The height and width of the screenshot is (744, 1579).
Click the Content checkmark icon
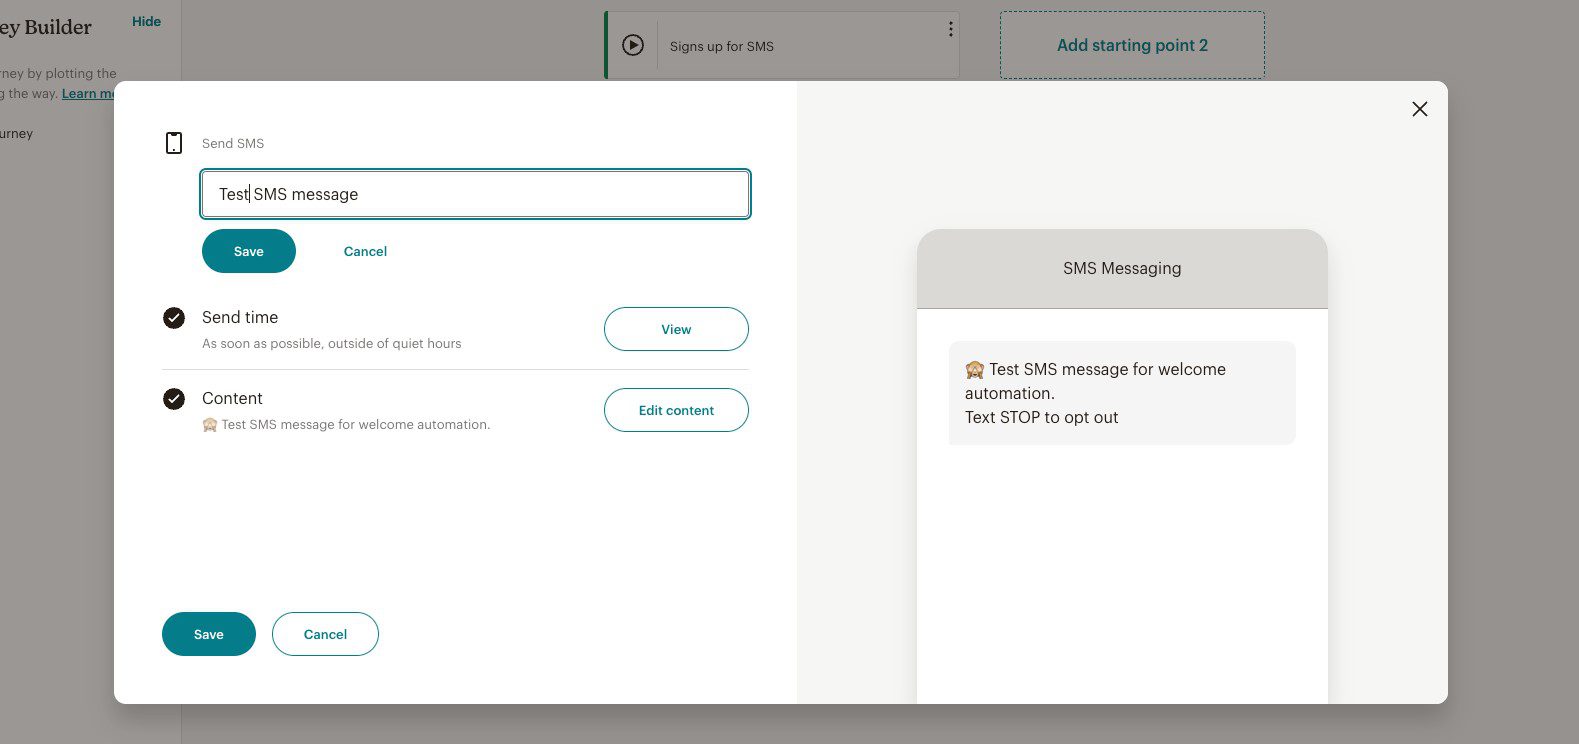(174, 399)
